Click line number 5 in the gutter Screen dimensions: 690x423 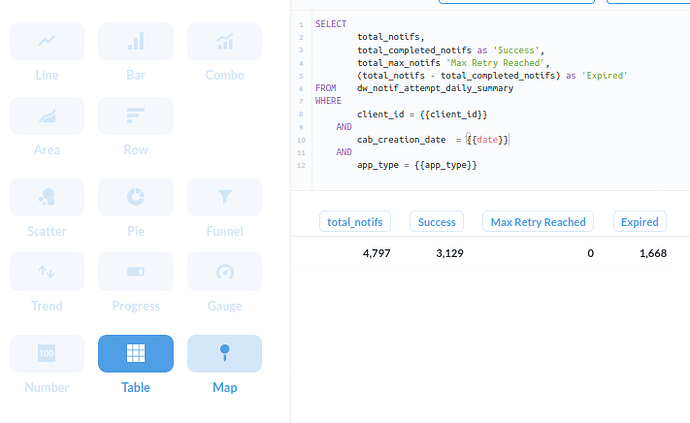click(x=301, y=76)
